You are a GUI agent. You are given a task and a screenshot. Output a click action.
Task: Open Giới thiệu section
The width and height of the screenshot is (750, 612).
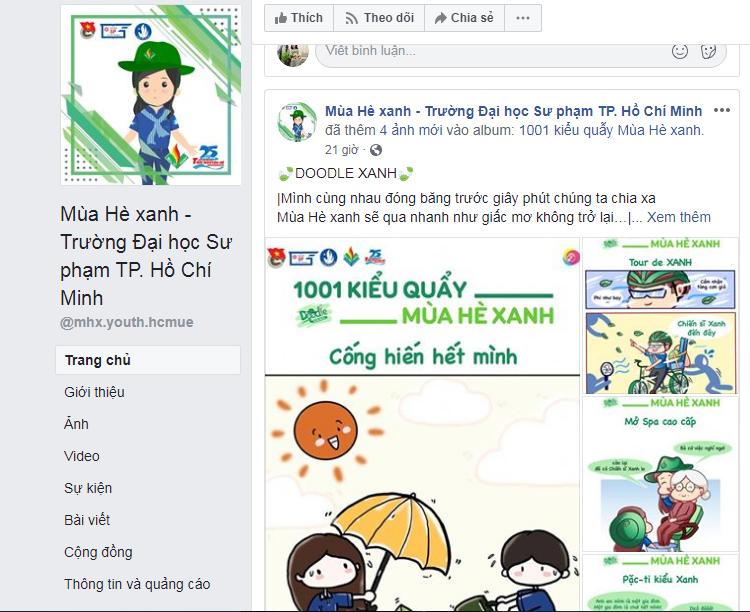[94, 392]
